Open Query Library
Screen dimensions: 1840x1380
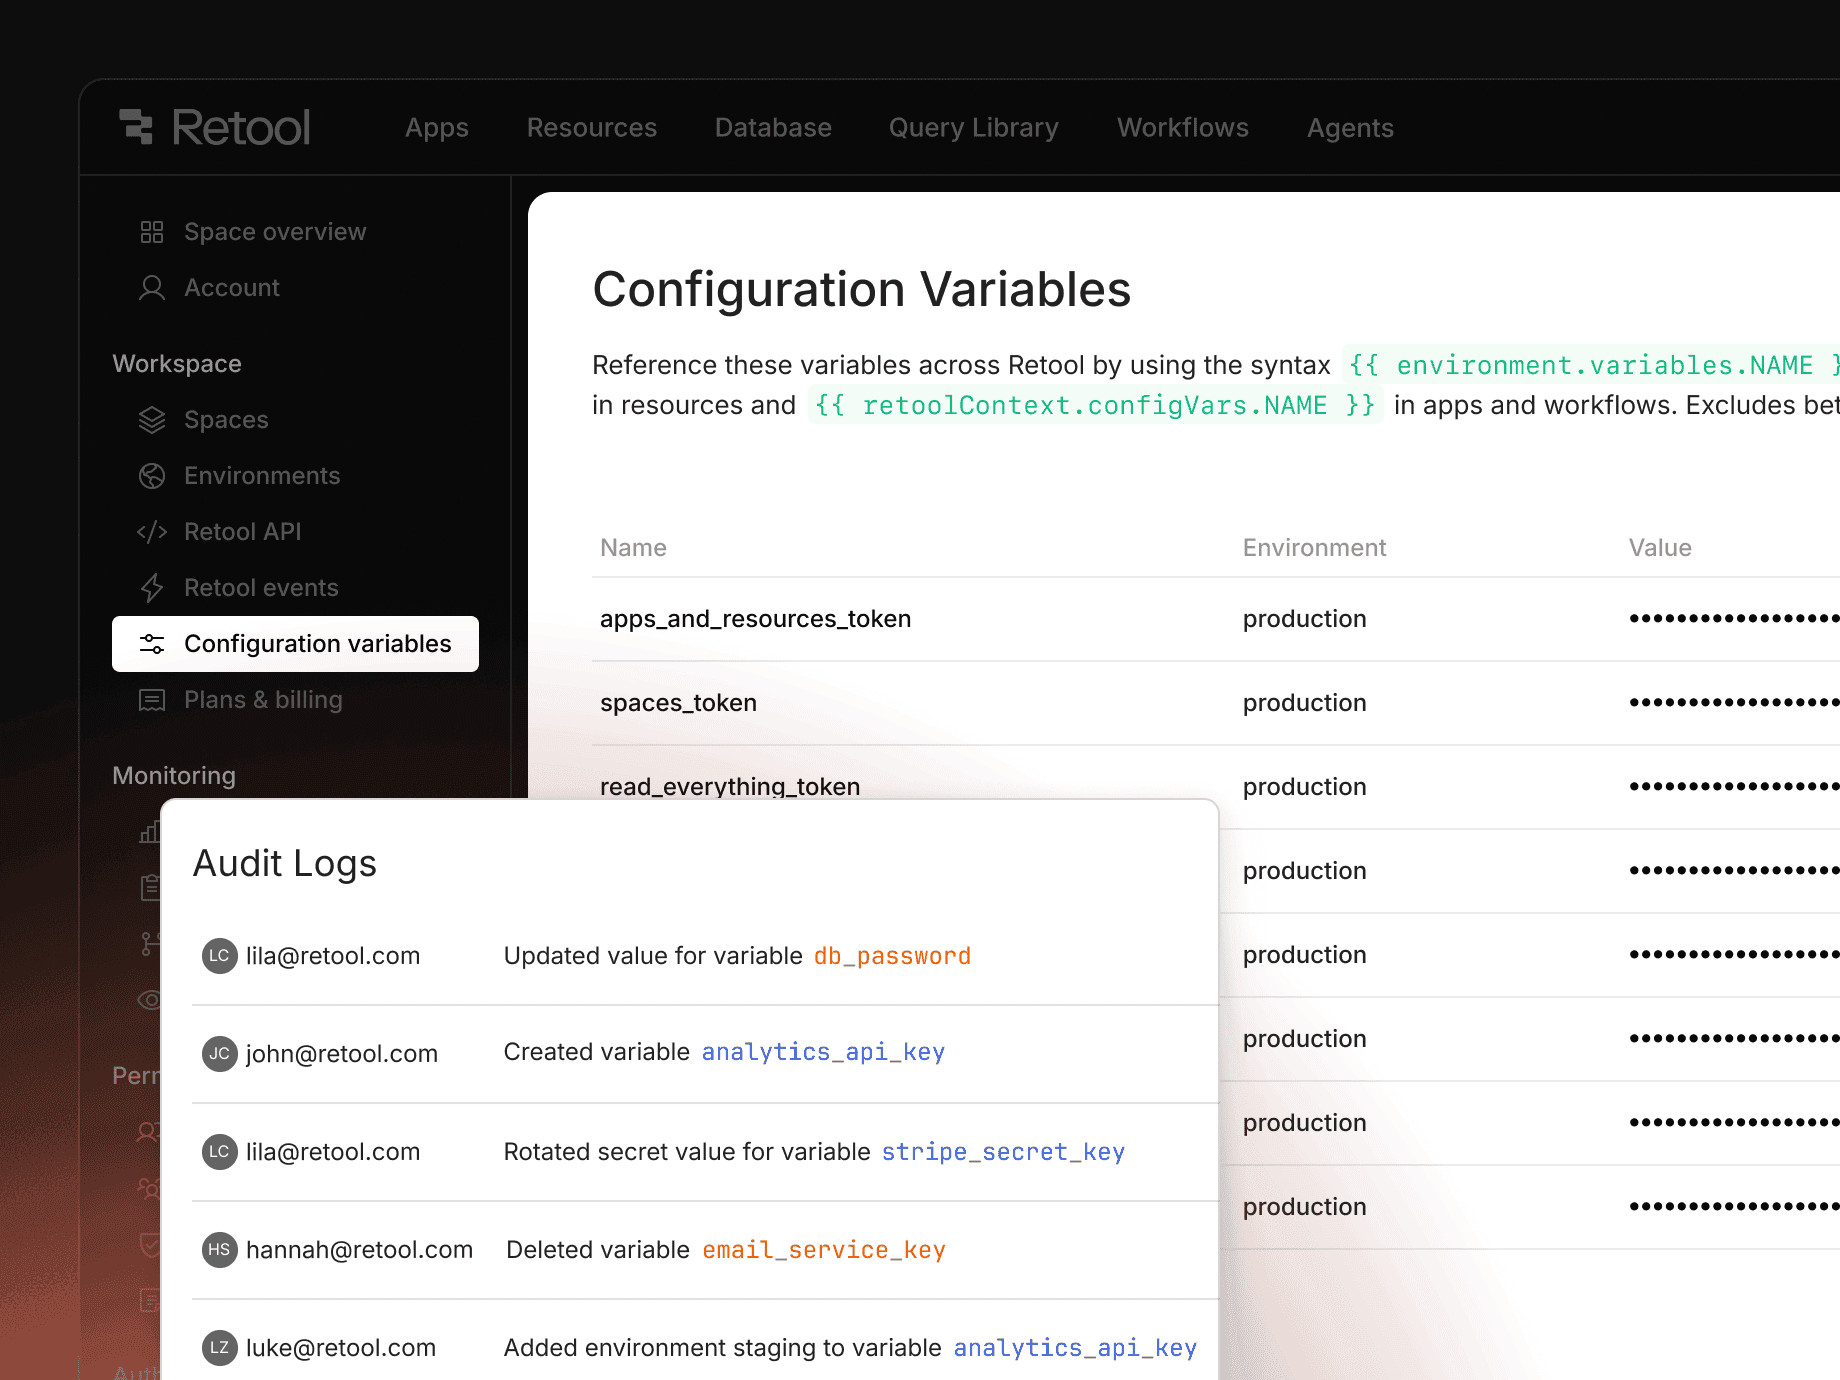[x=974, y=128]
